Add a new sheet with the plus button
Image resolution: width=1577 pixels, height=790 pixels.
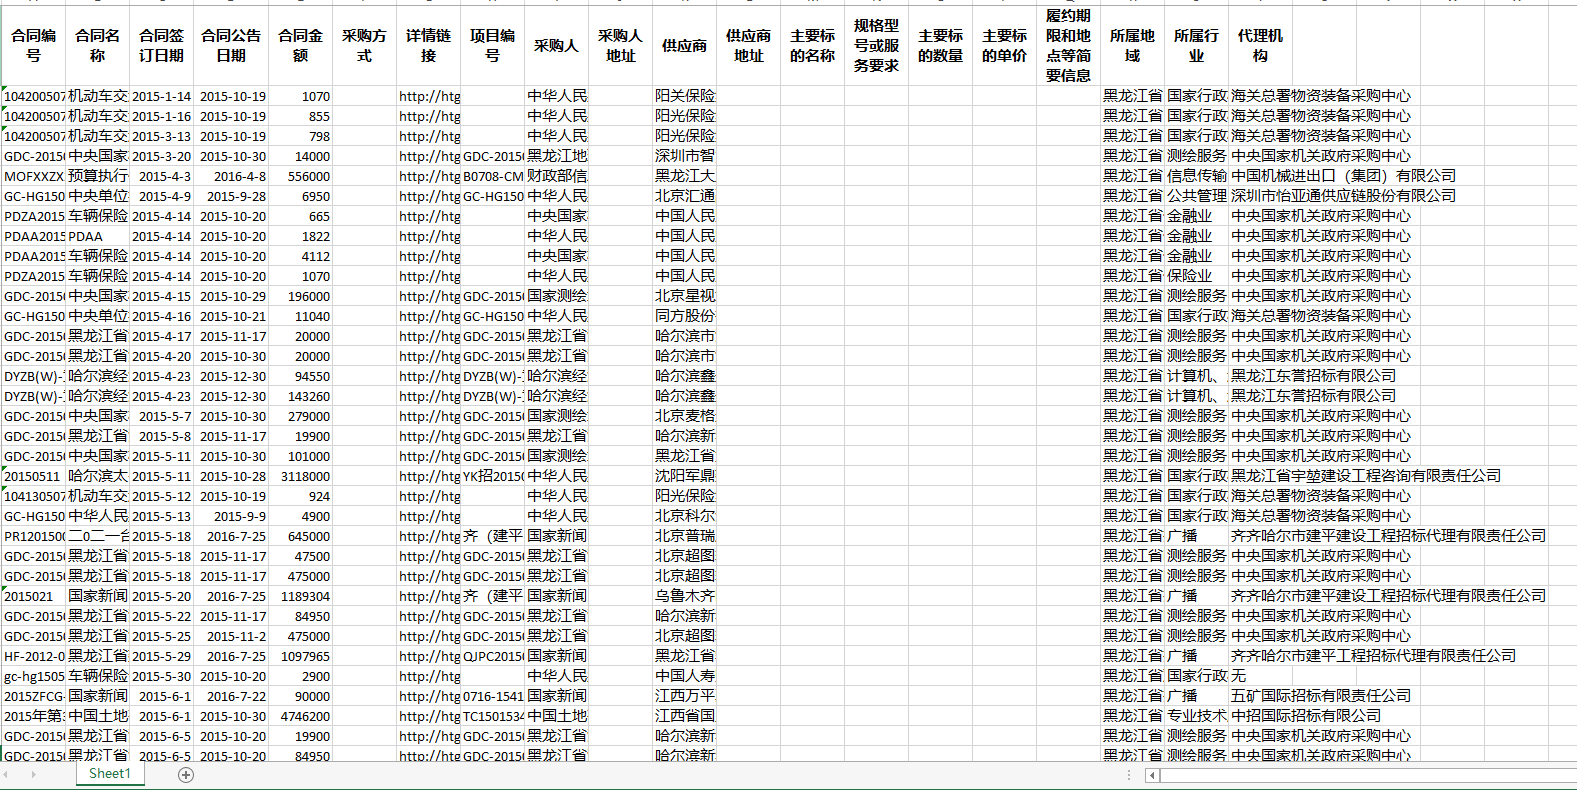[x=186, y=774]
